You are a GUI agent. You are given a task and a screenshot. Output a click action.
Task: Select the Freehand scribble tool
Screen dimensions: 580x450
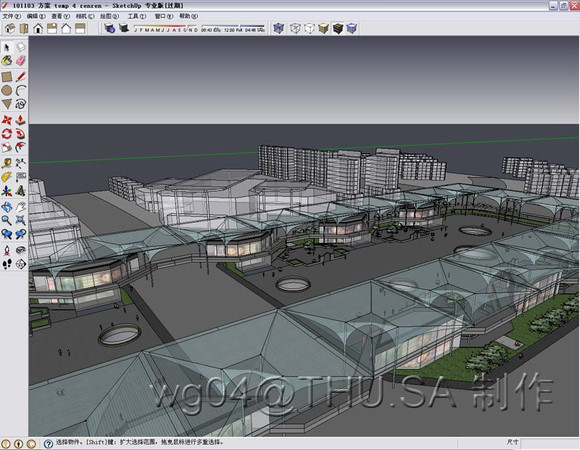coord(21,104)
